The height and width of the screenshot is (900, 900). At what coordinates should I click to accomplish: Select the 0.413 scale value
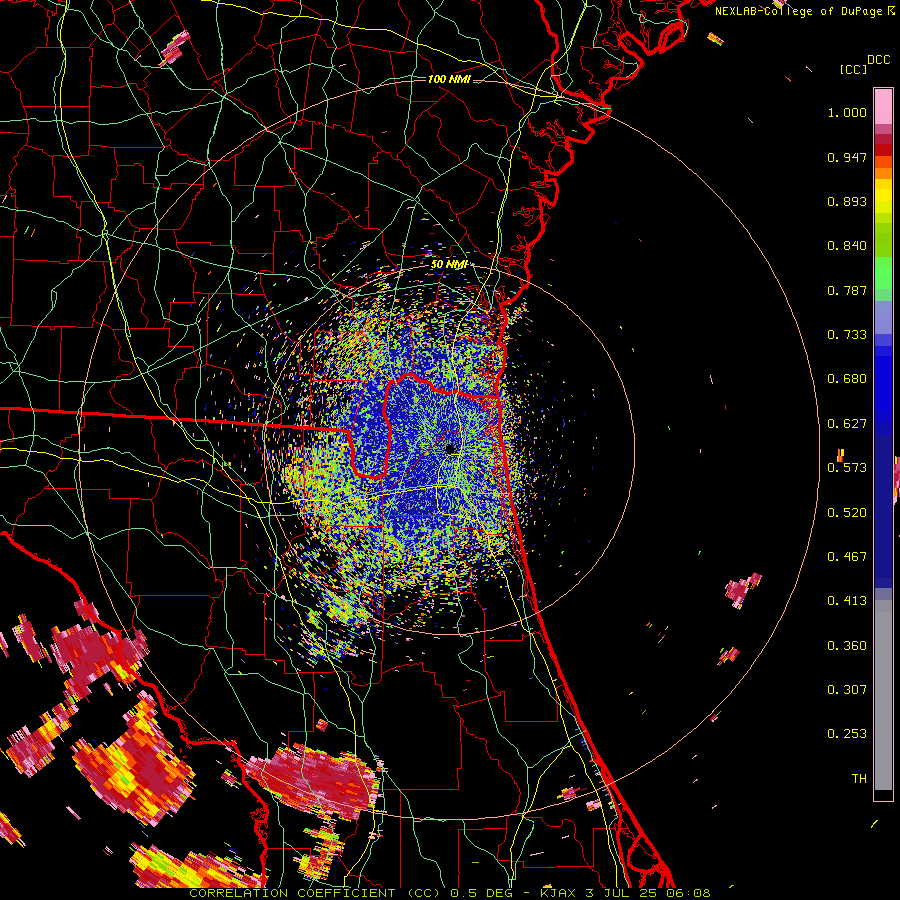(x=847, y=601)
